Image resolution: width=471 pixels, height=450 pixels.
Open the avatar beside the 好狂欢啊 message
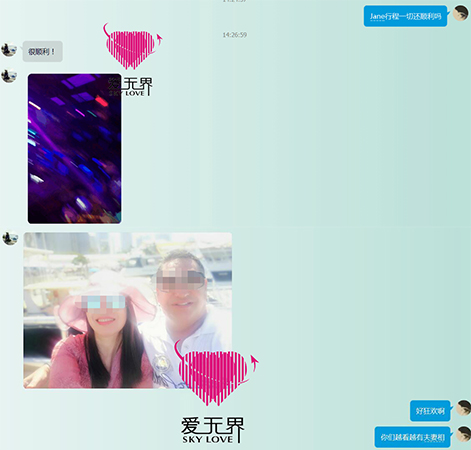pos(464,408)
